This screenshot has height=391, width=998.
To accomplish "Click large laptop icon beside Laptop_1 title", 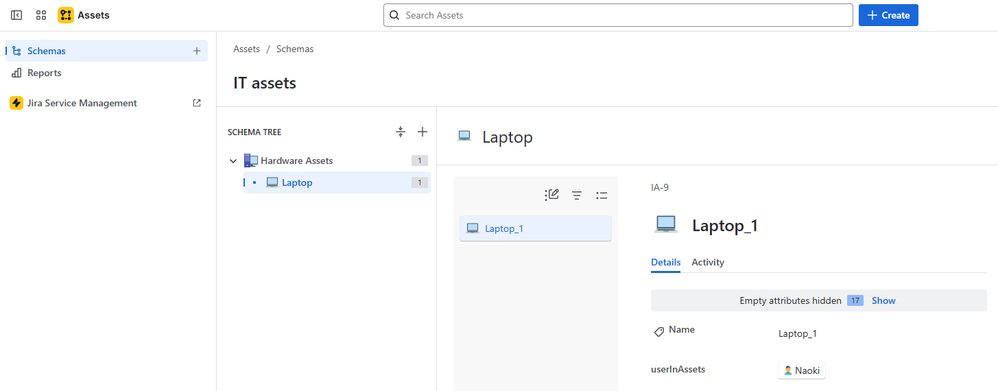I will click(x=666, y=224).
